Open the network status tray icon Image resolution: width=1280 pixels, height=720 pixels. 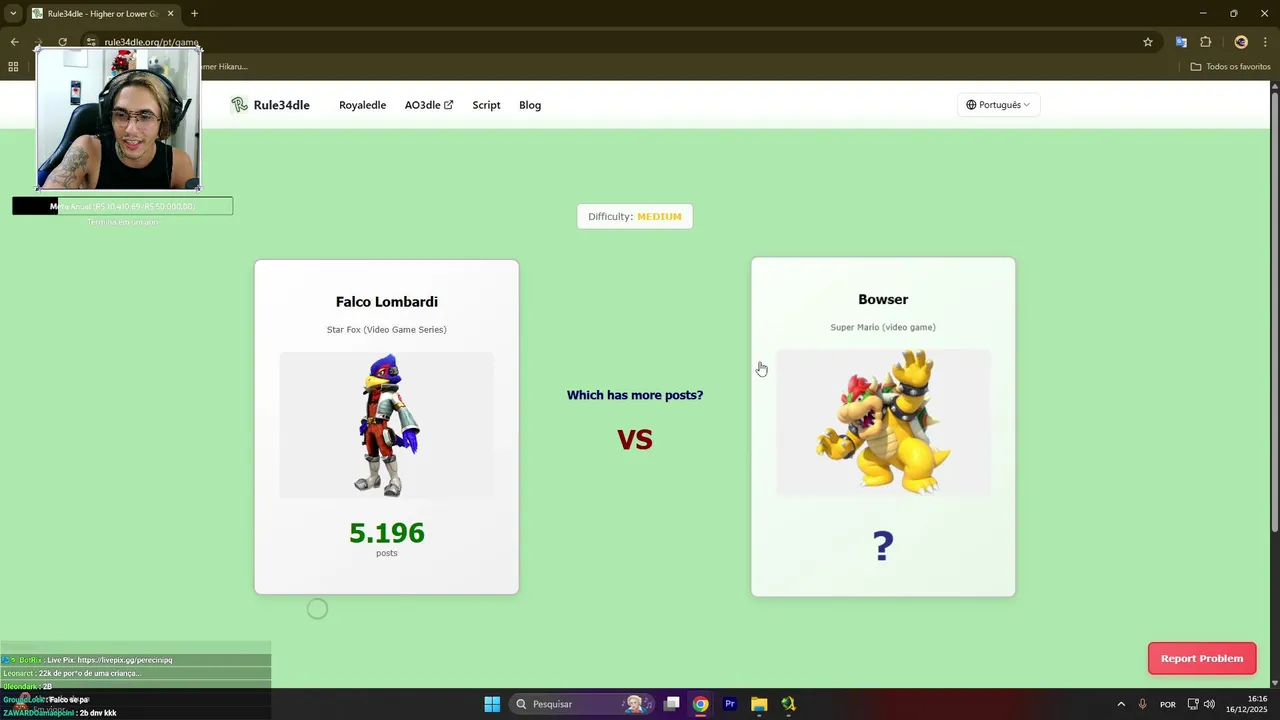point(1193,704)
